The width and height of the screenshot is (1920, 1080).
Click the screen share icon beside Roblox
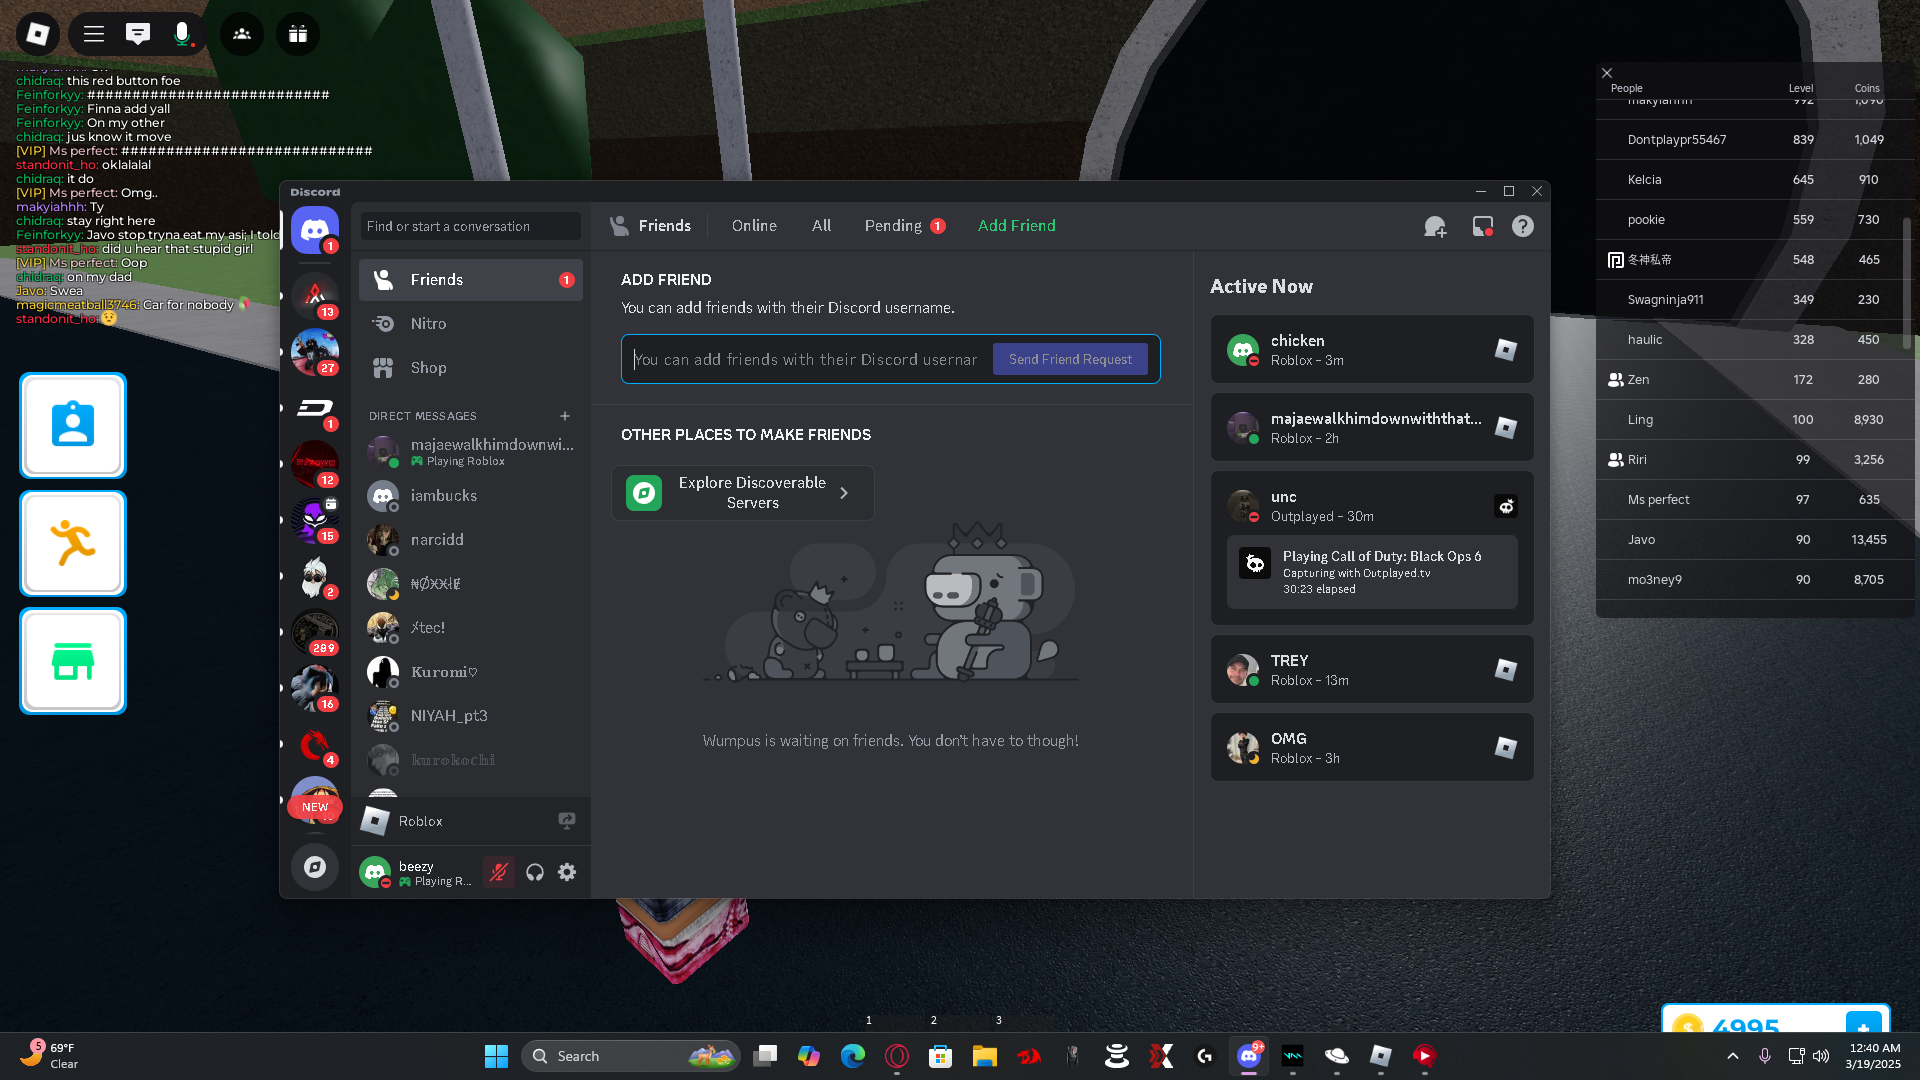click(567, 821)
